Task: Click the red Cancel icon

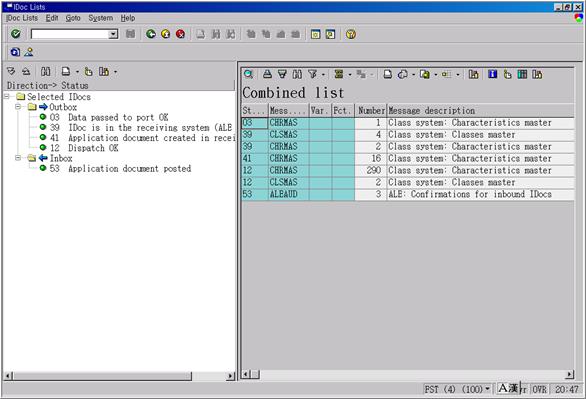Action: (181, 34)
